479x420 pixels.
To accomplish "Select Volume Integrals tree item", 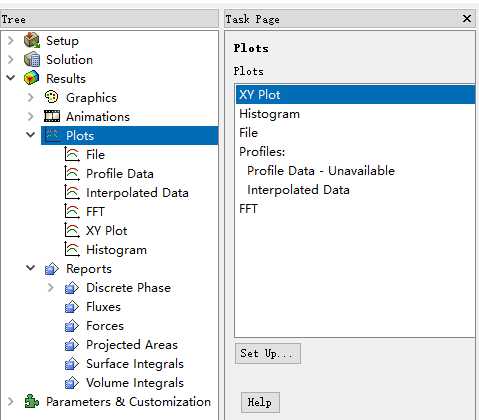I will pyautogui.click(x=135, y=383).
